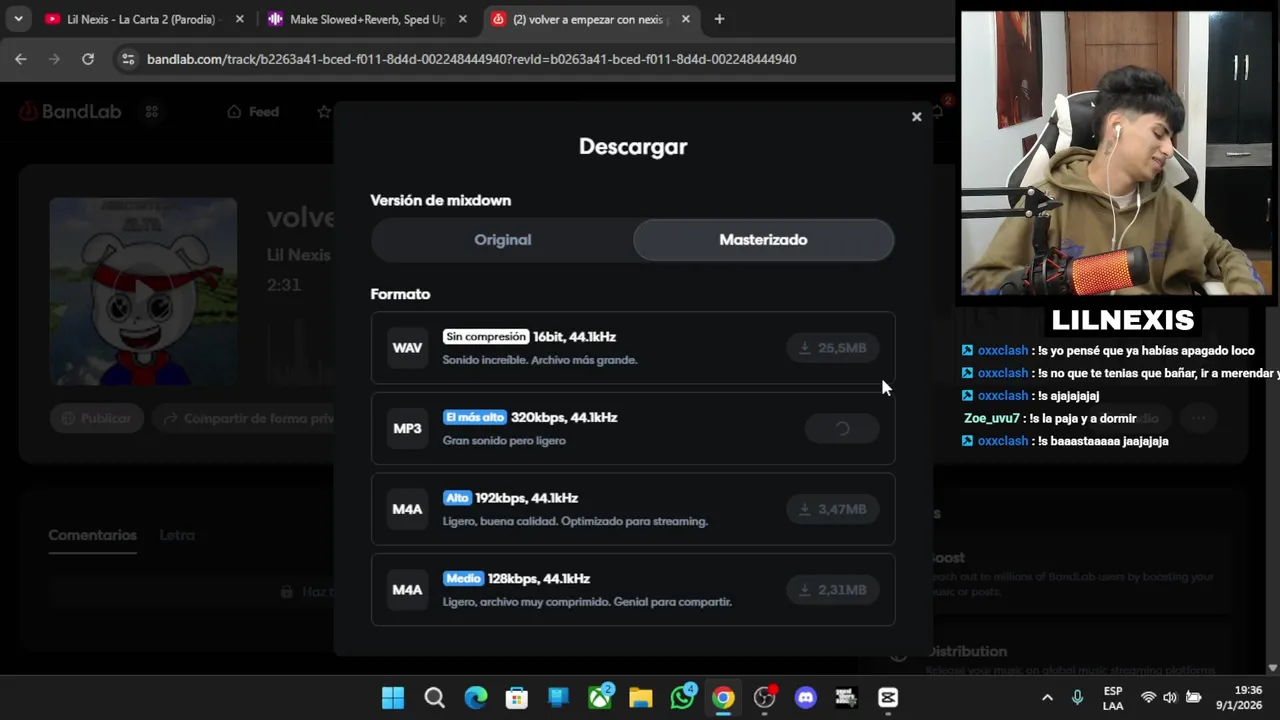Click the MP3 format badge

(x=407, y=429)
